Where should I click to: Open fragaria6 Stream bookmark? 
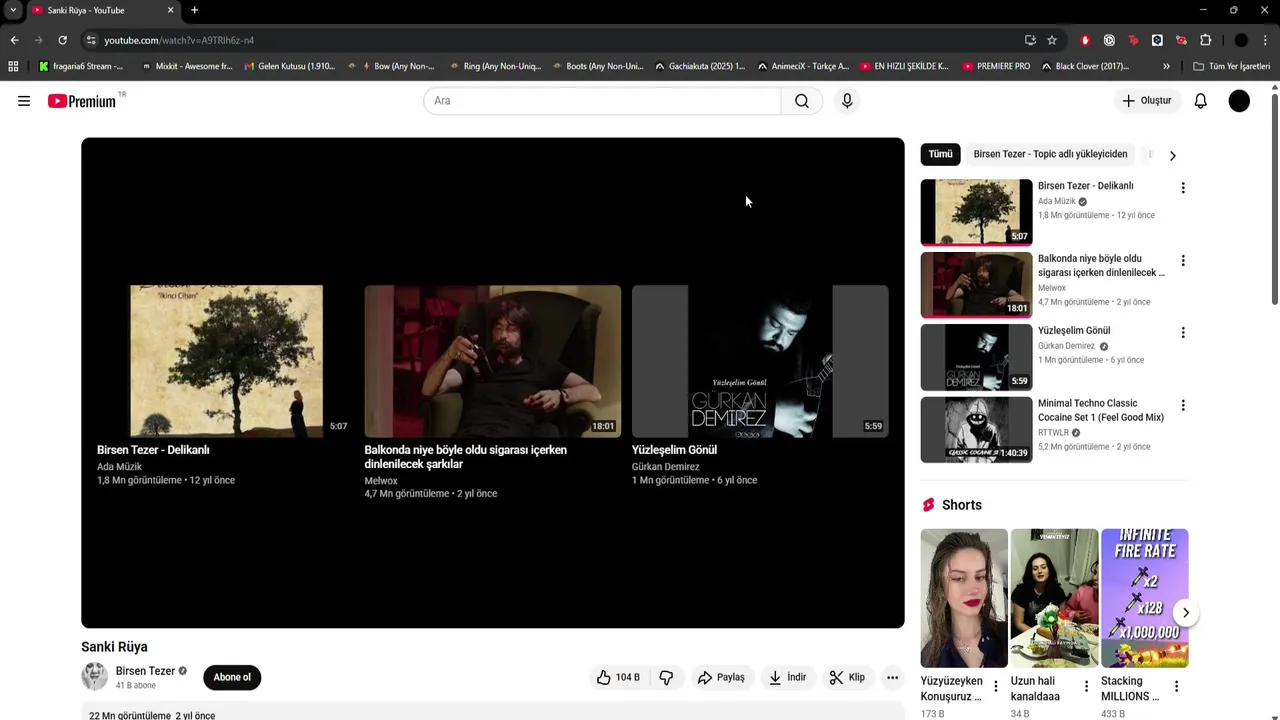tap(81, 66)
